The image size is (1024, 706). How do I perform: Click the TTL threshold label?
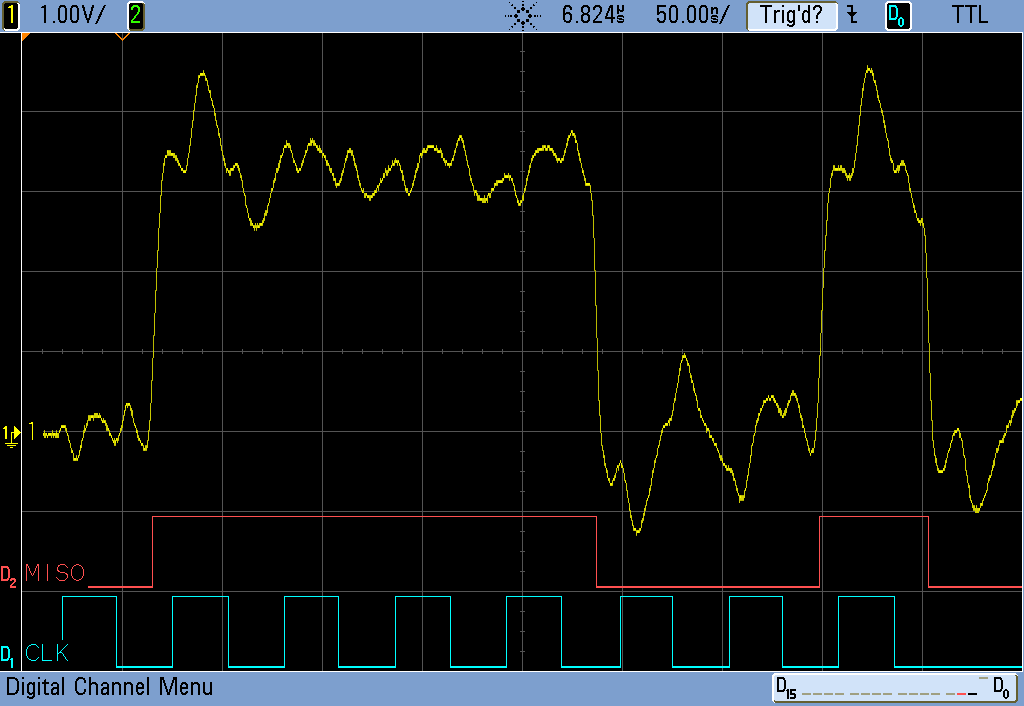(969, 15)
